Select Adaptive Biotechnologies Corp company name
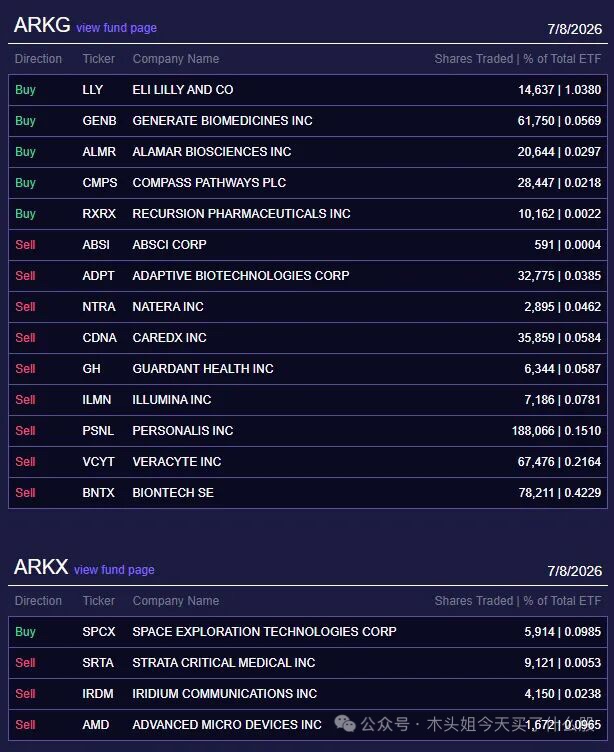Viewport: 614px width, 752px height. coord(241,276)
